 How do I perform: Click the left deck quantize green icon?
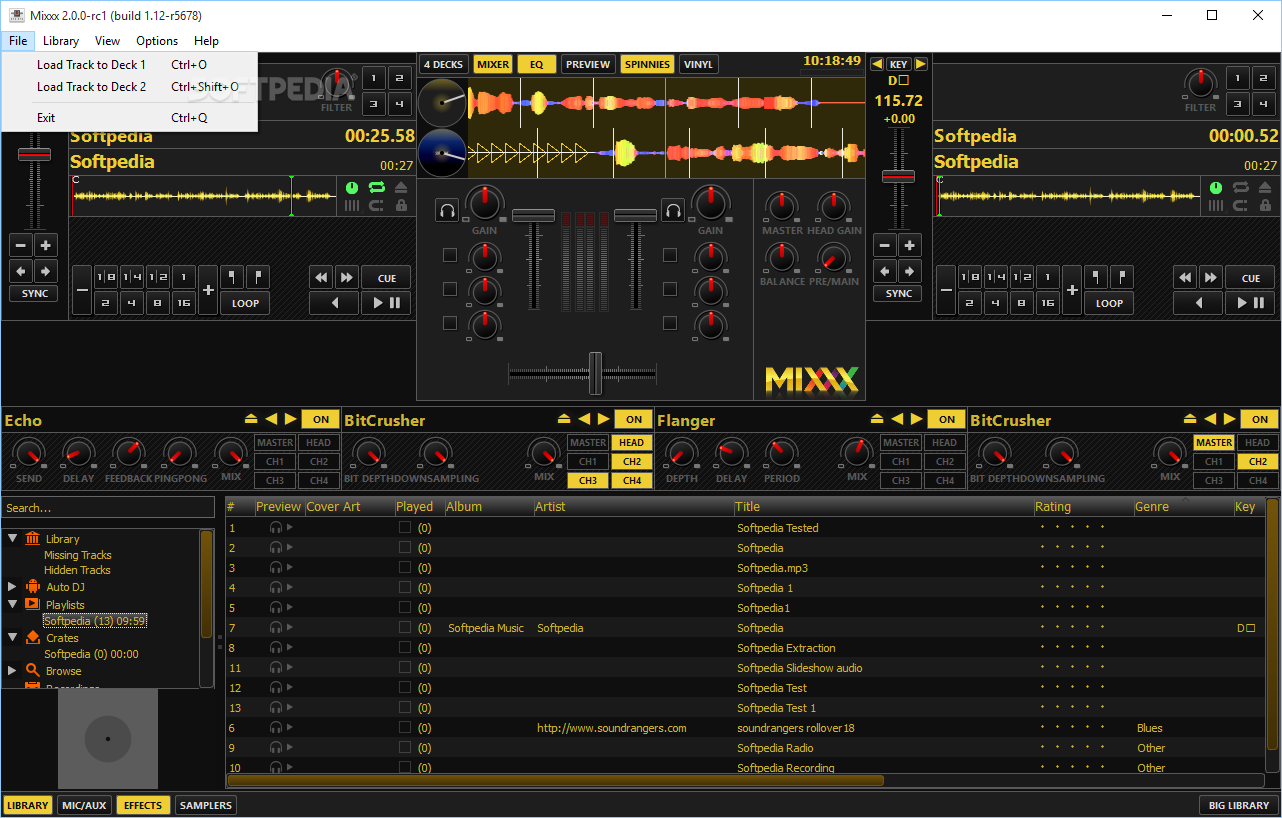pyautogui.click(x=352, y=187)
